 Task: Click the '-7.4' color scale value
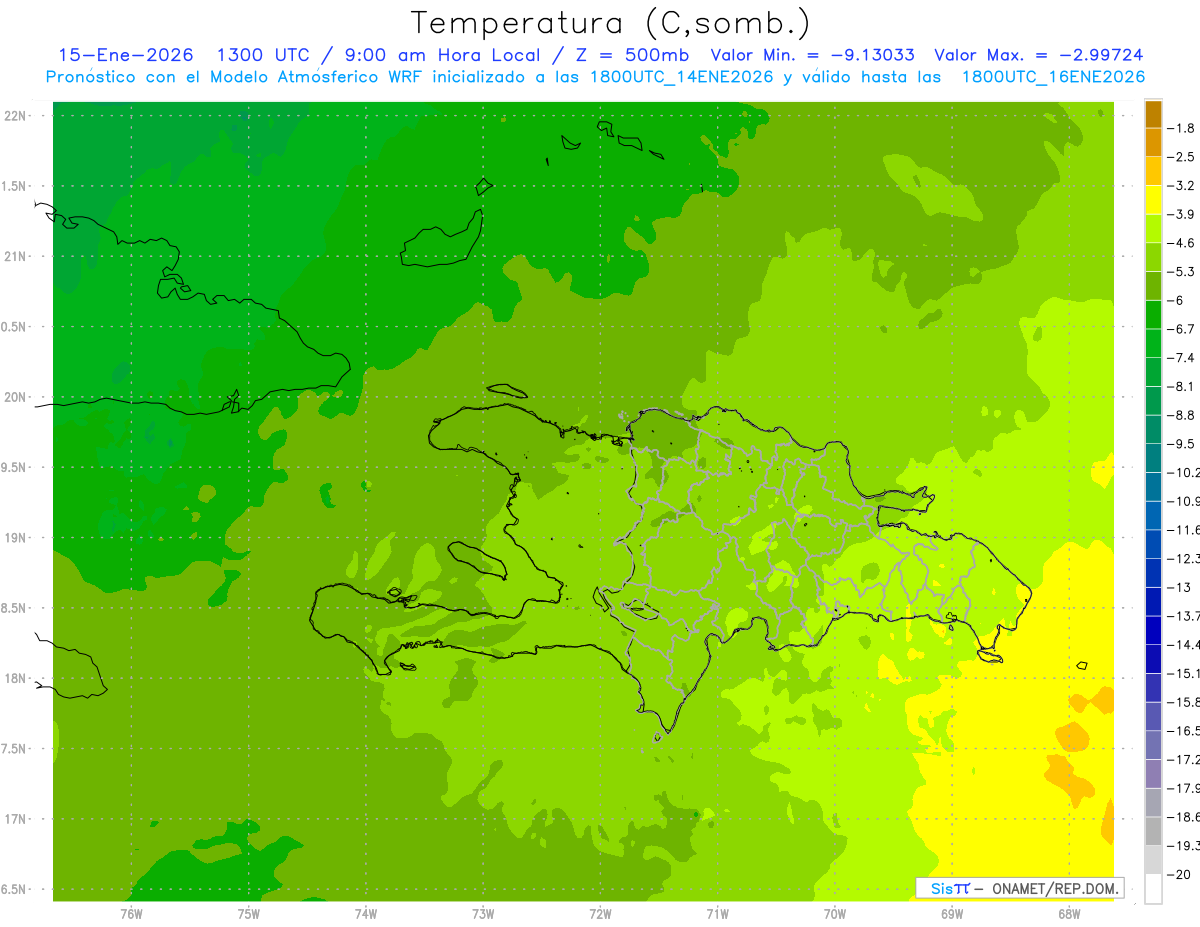click(1182, 357)
